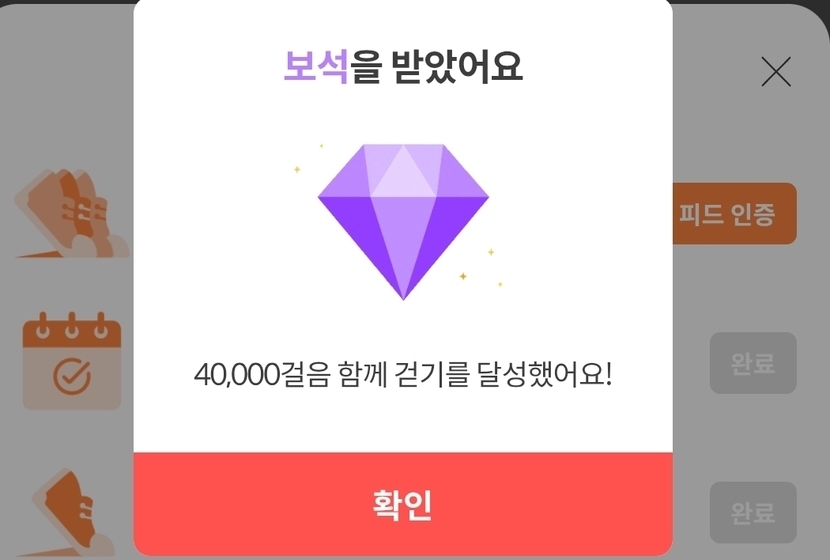
Task: Select the 완료 button beside the calendar
Action: click(753, 363)
